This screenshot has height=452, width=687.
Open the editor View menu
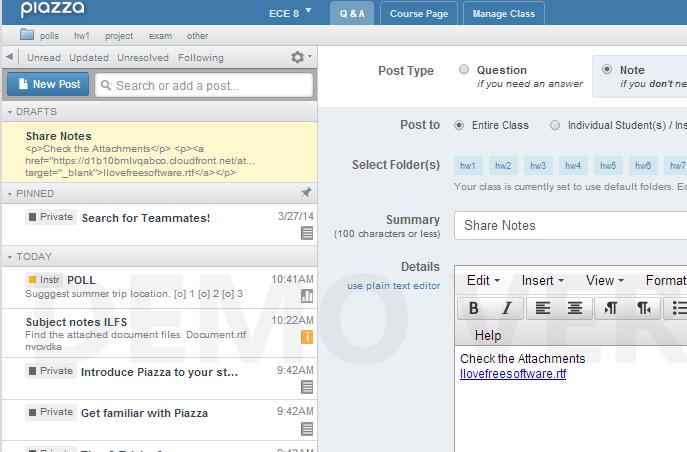click(x=605, y=280)
